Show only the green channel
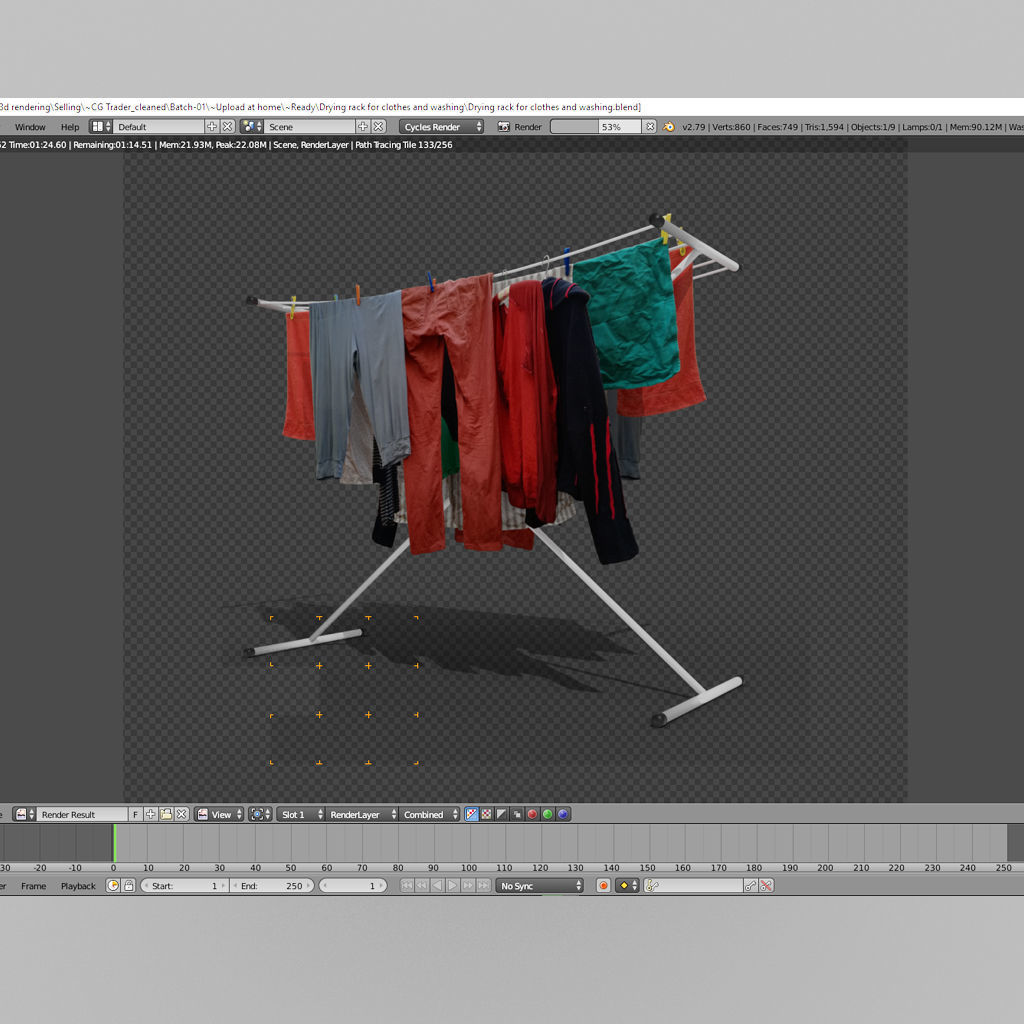 [548, 814]
